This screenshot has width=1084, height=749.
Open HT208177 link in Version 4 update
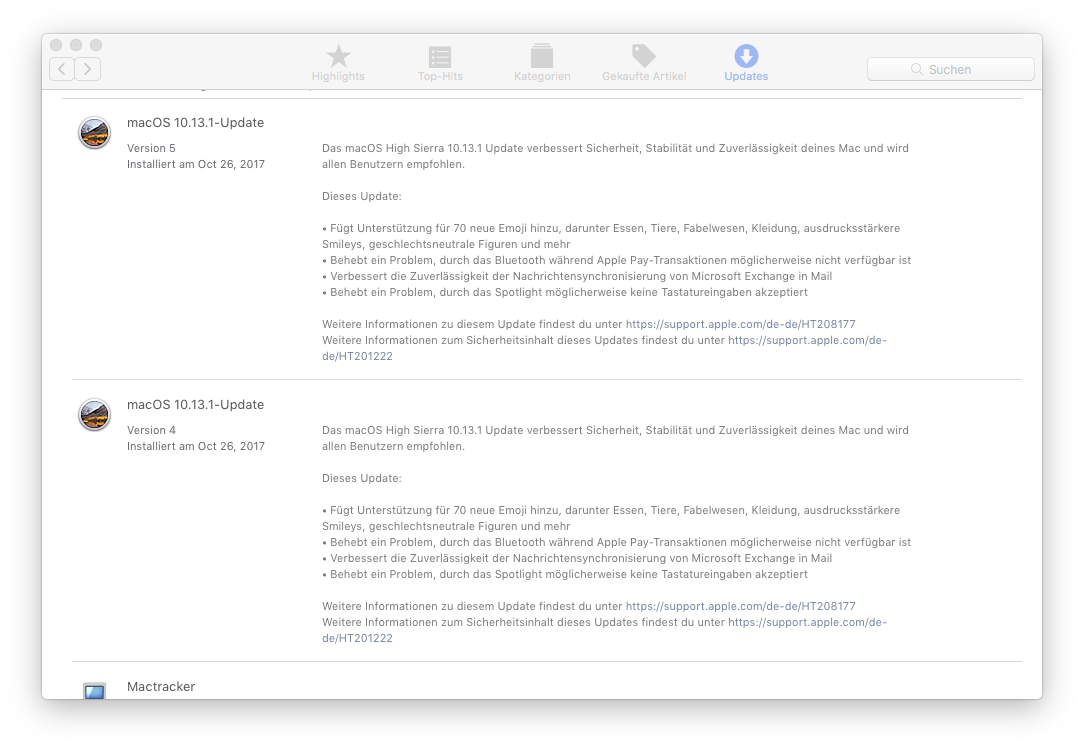click(x=740, y=607)
